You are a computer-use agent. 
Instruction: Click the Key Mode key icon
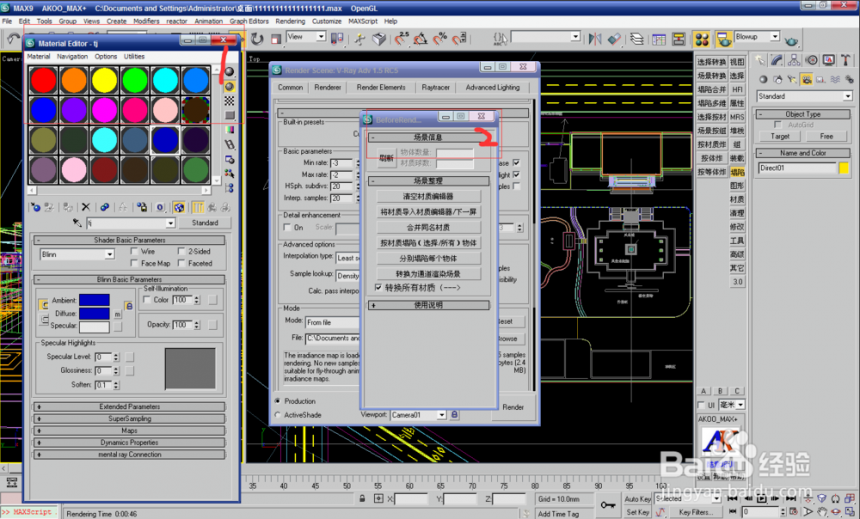(607, 505)
